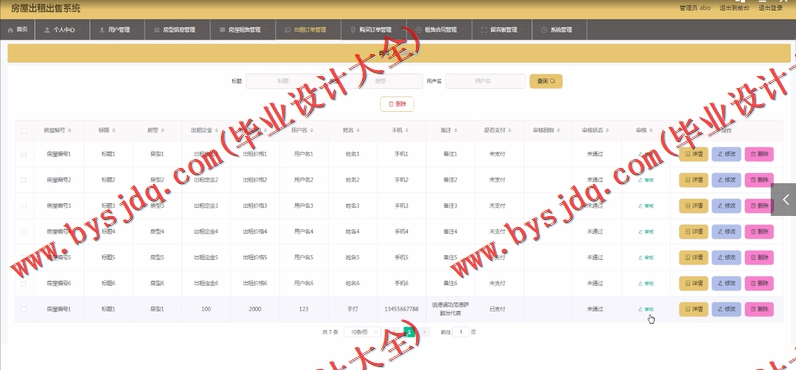Screen dimensions: 796x370
Task: Click the 查询 search button
Action: (546, 81)
